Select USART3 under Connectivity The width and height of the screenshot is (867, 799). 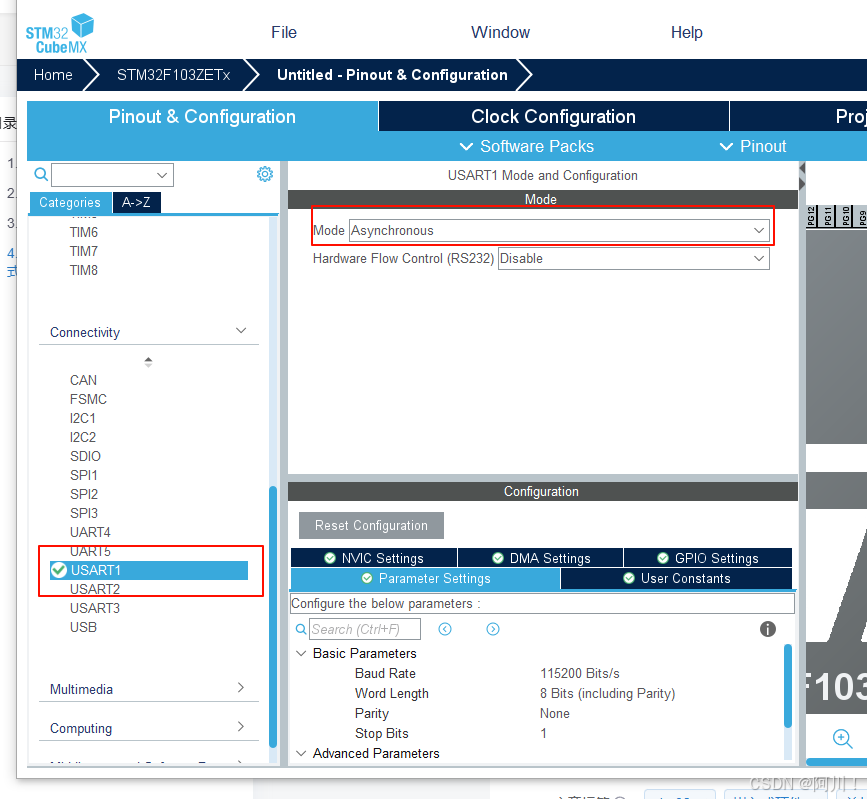click(95, 608)
